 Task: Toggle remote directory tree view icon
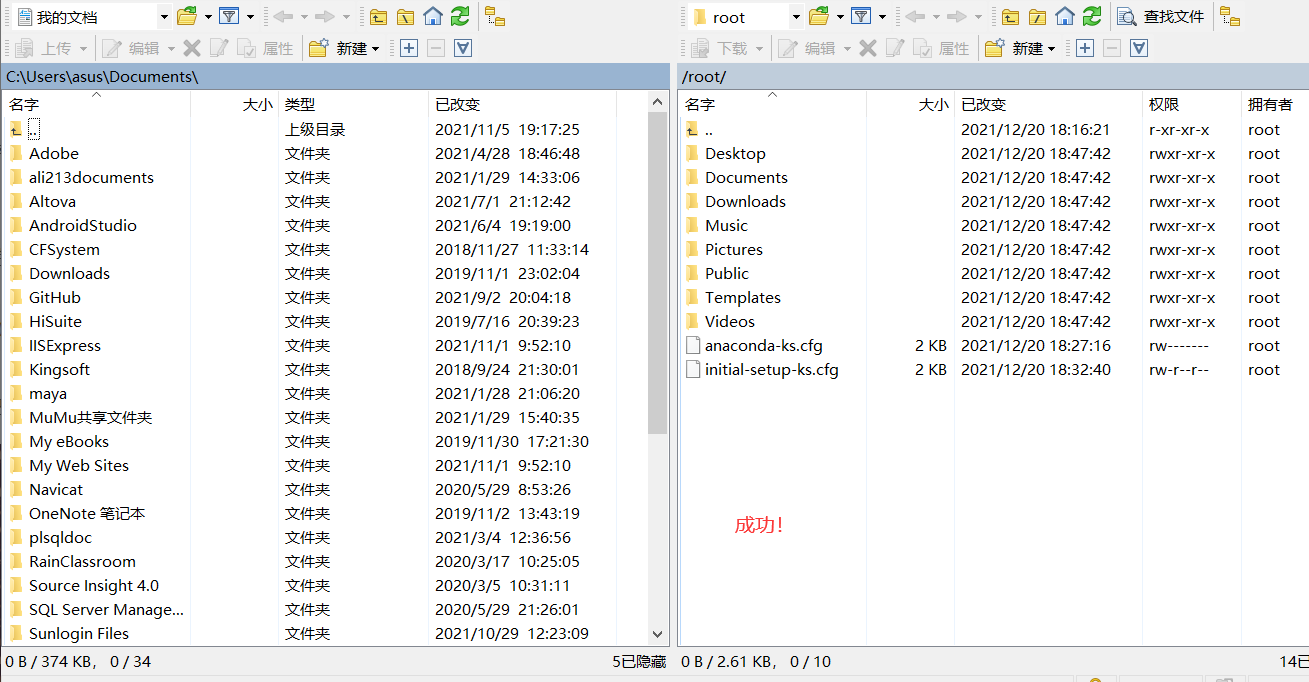pyautogui.click(x=1230, y=16)
